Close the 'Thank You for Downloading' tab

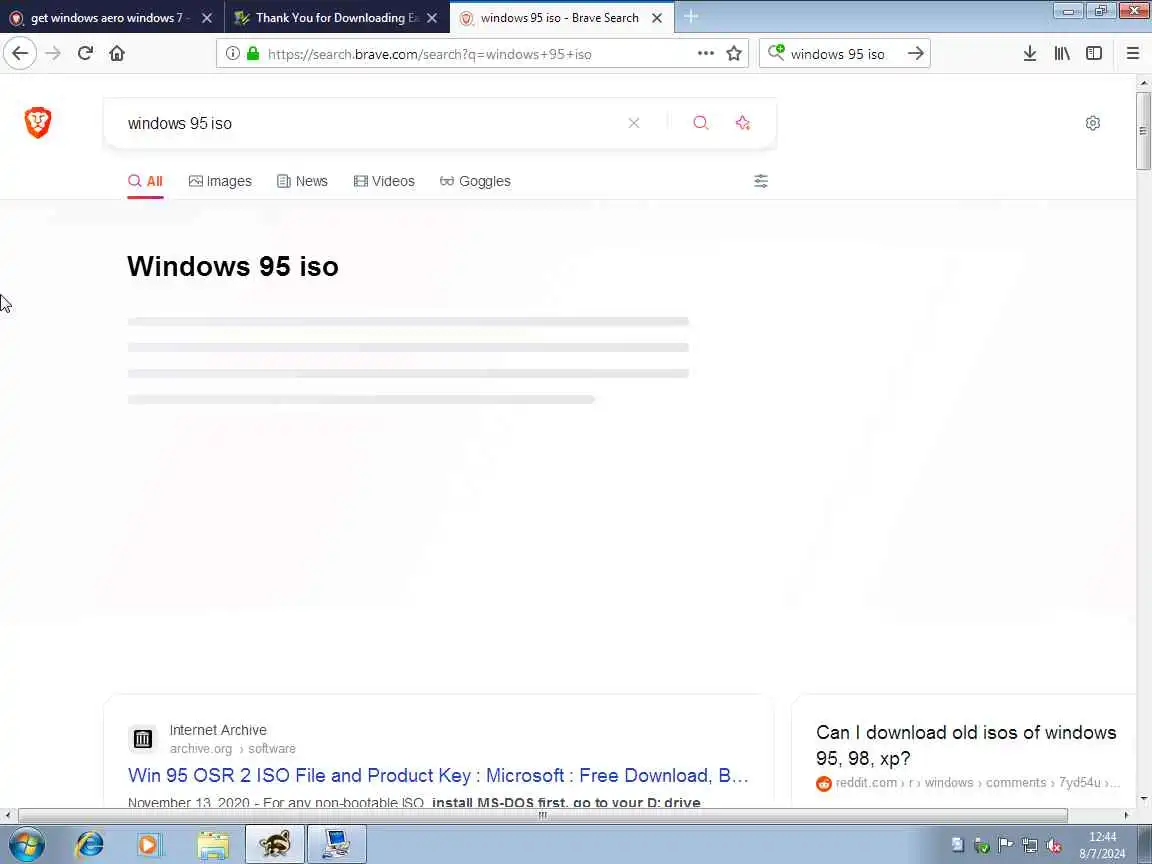click(432, 18)
